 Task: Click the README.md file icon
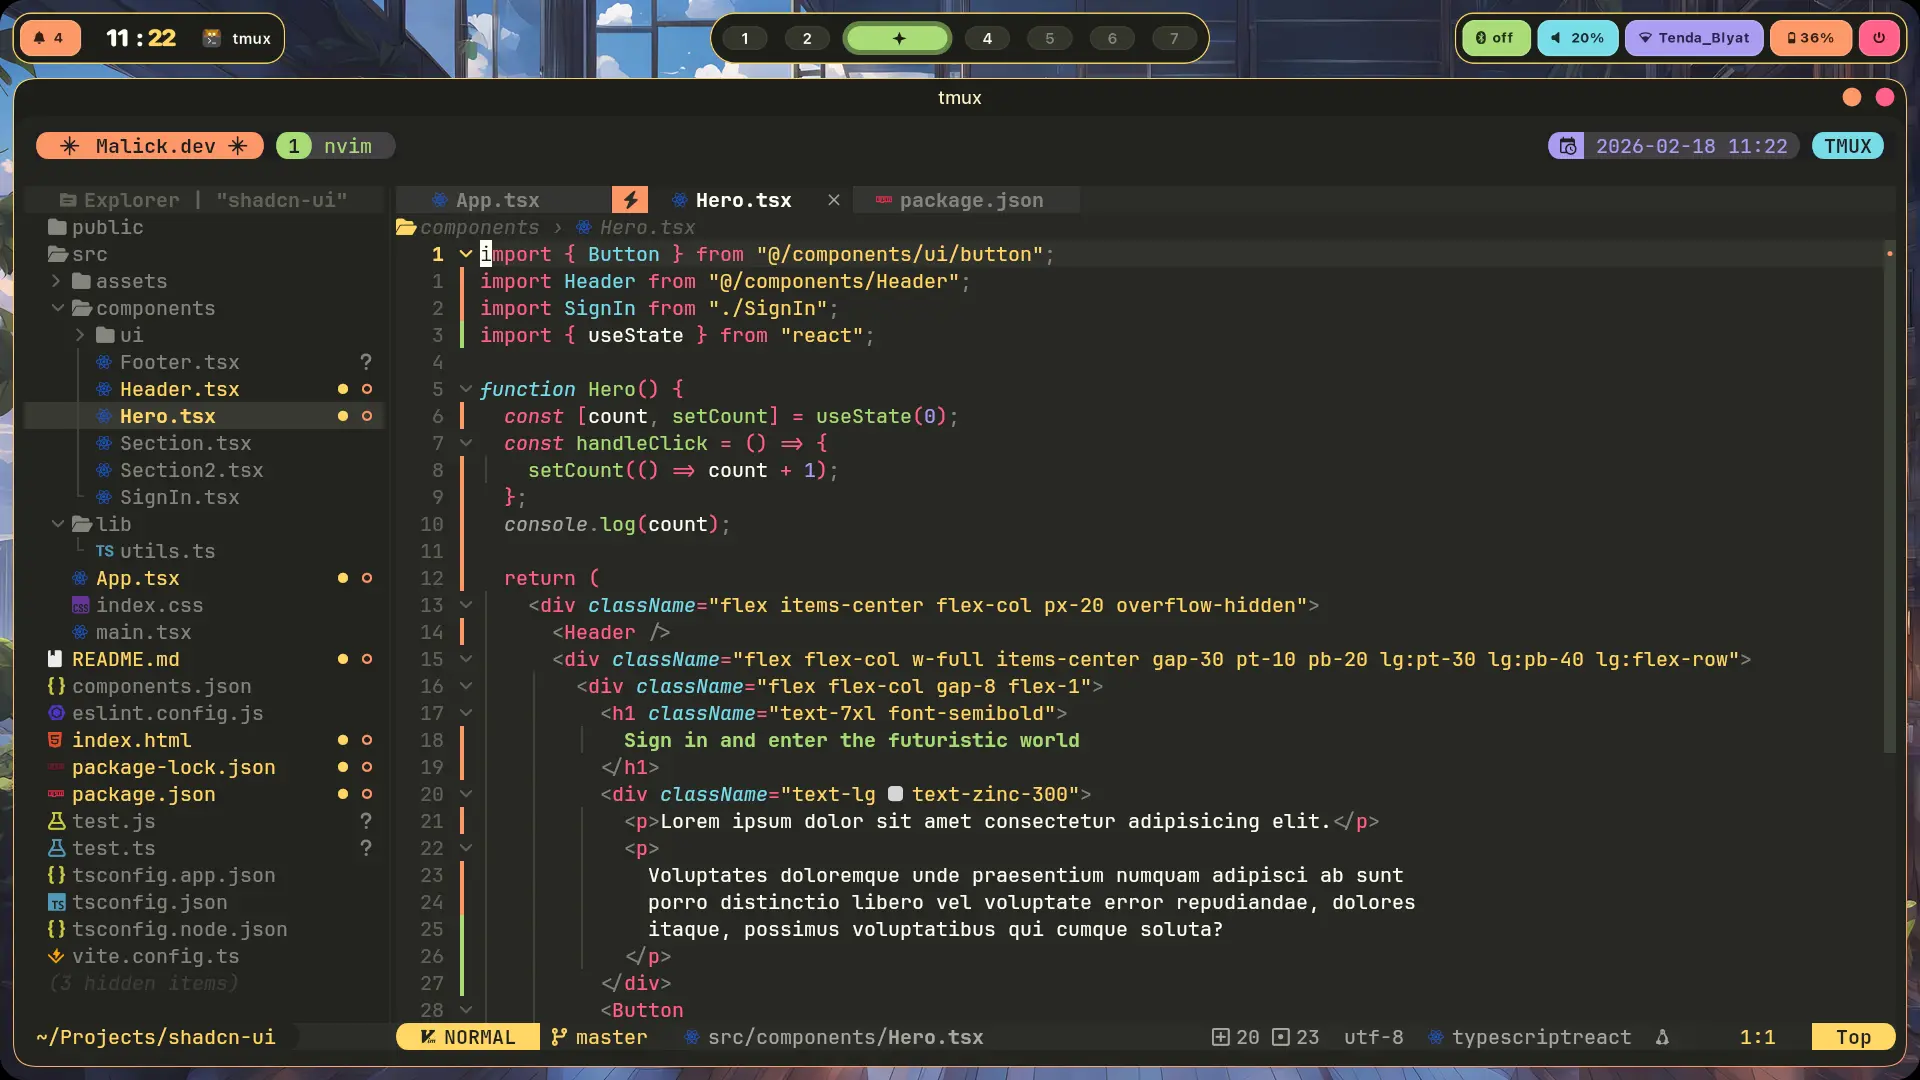[56, 659]
